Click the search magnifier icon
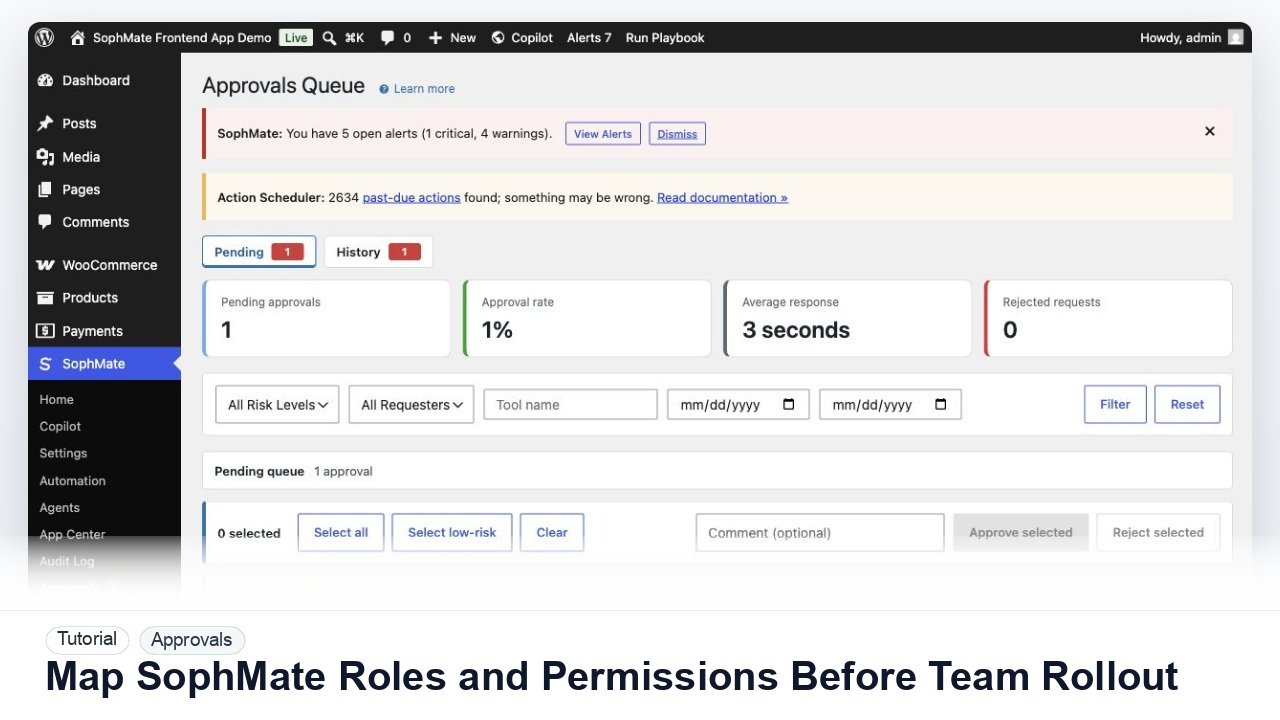1280x720 pixels. point(329,38)
